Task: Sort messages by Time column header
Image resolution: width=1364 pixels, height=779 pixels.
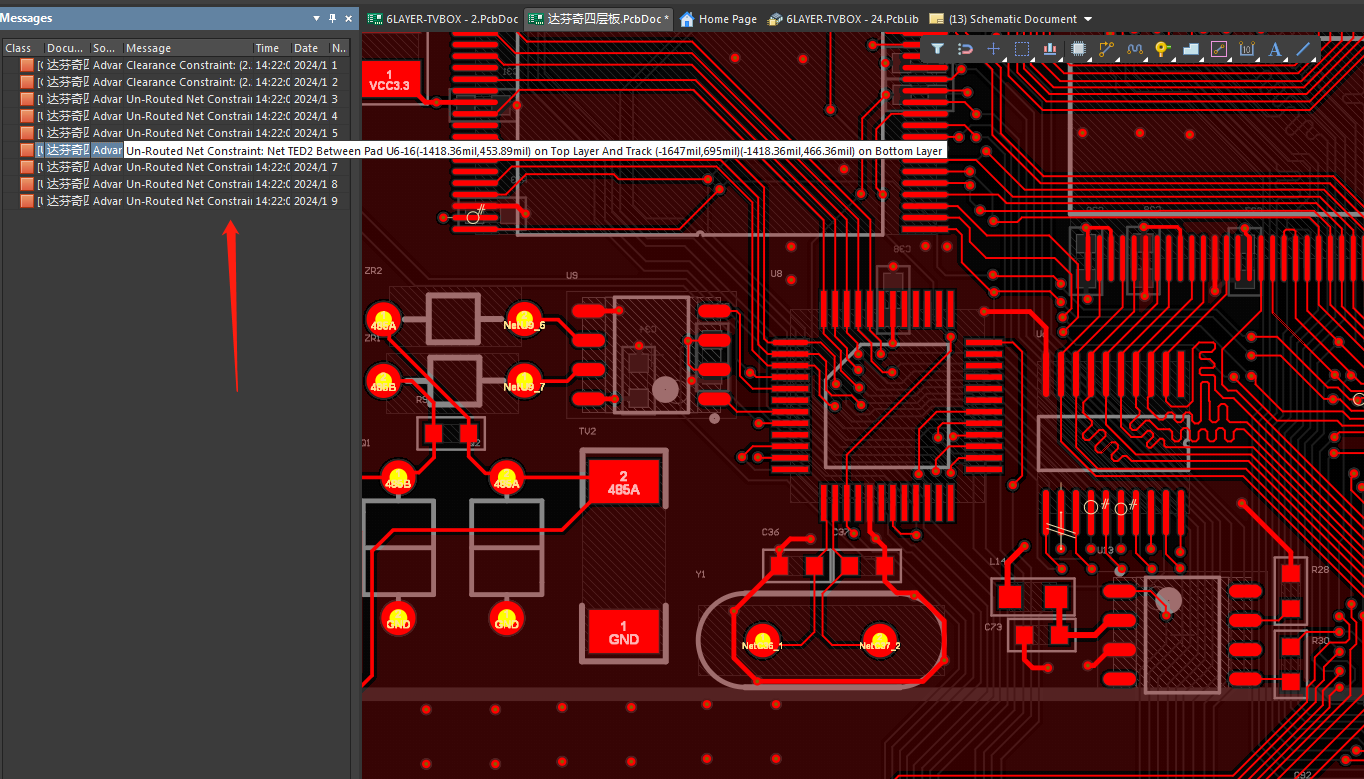Action: click(x=271, y=48)
